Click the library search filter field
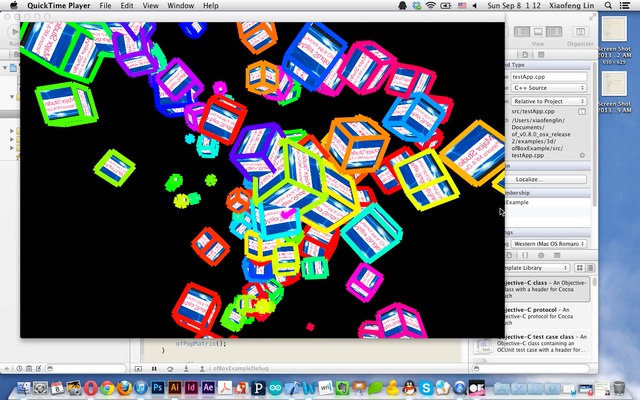Viewport: 640px width, 400px height. [x=531, y=369]
